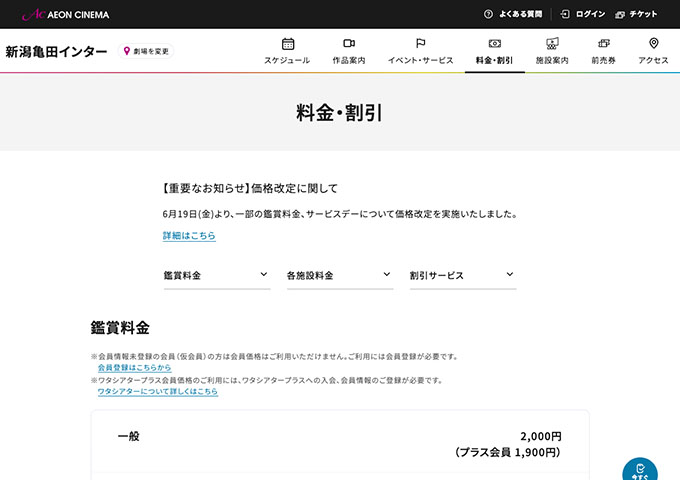Open 会員登録はこちらから link
680x480 pixels.
tap(134, 368)
